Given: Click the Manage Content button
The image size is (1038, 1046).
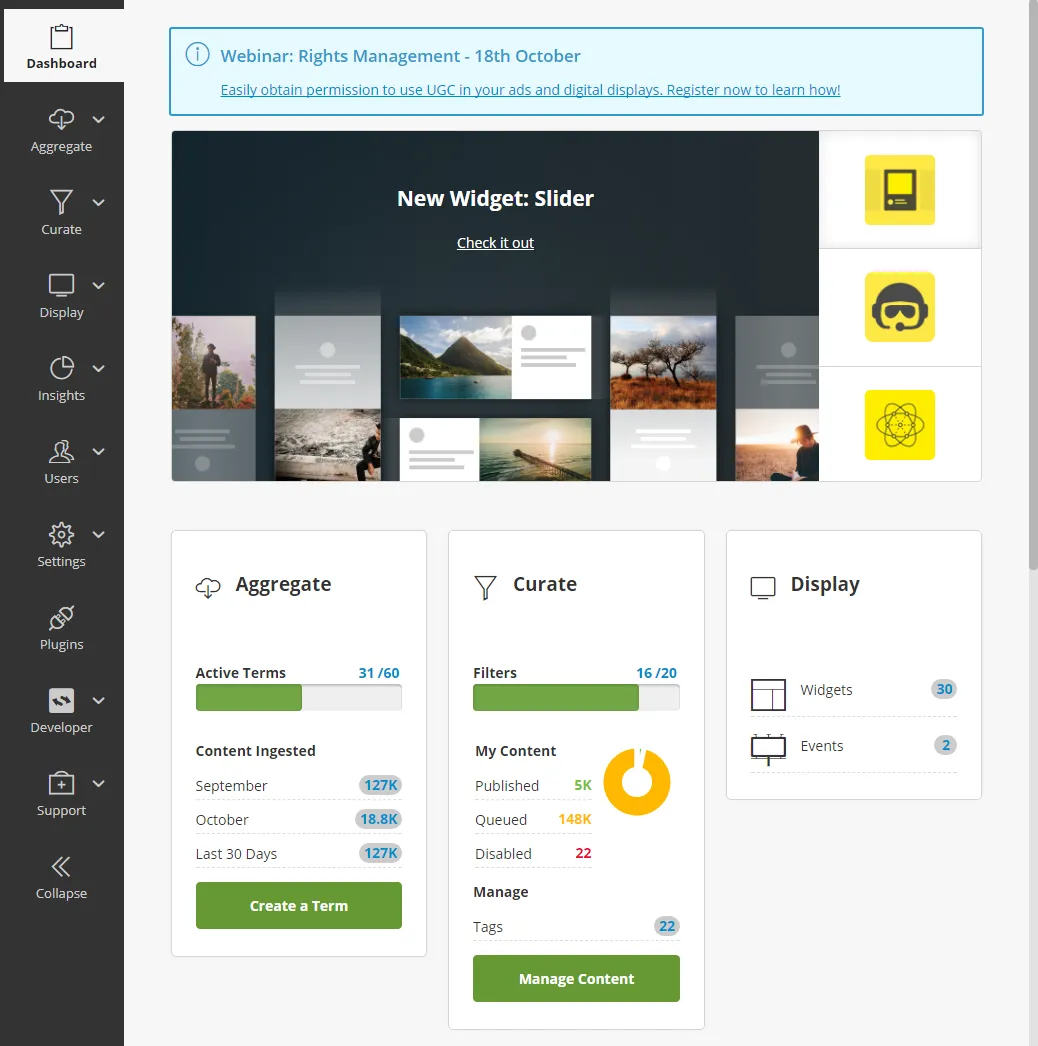Looking at the screenshot, I should click(x=576, y=979).
